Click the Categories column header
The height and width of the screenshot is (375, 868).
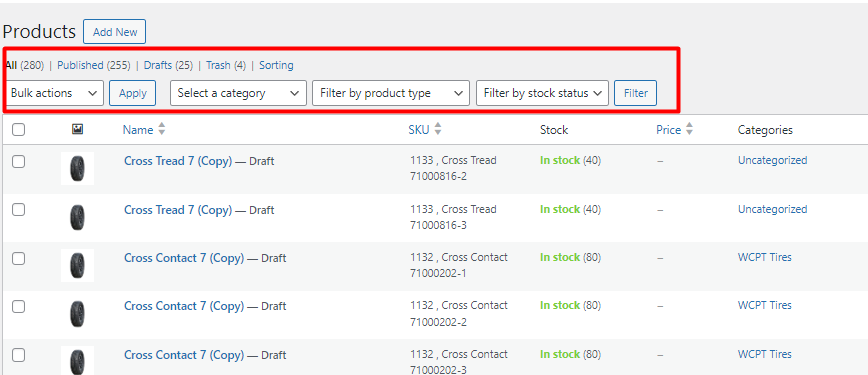(x=765, y=130)
